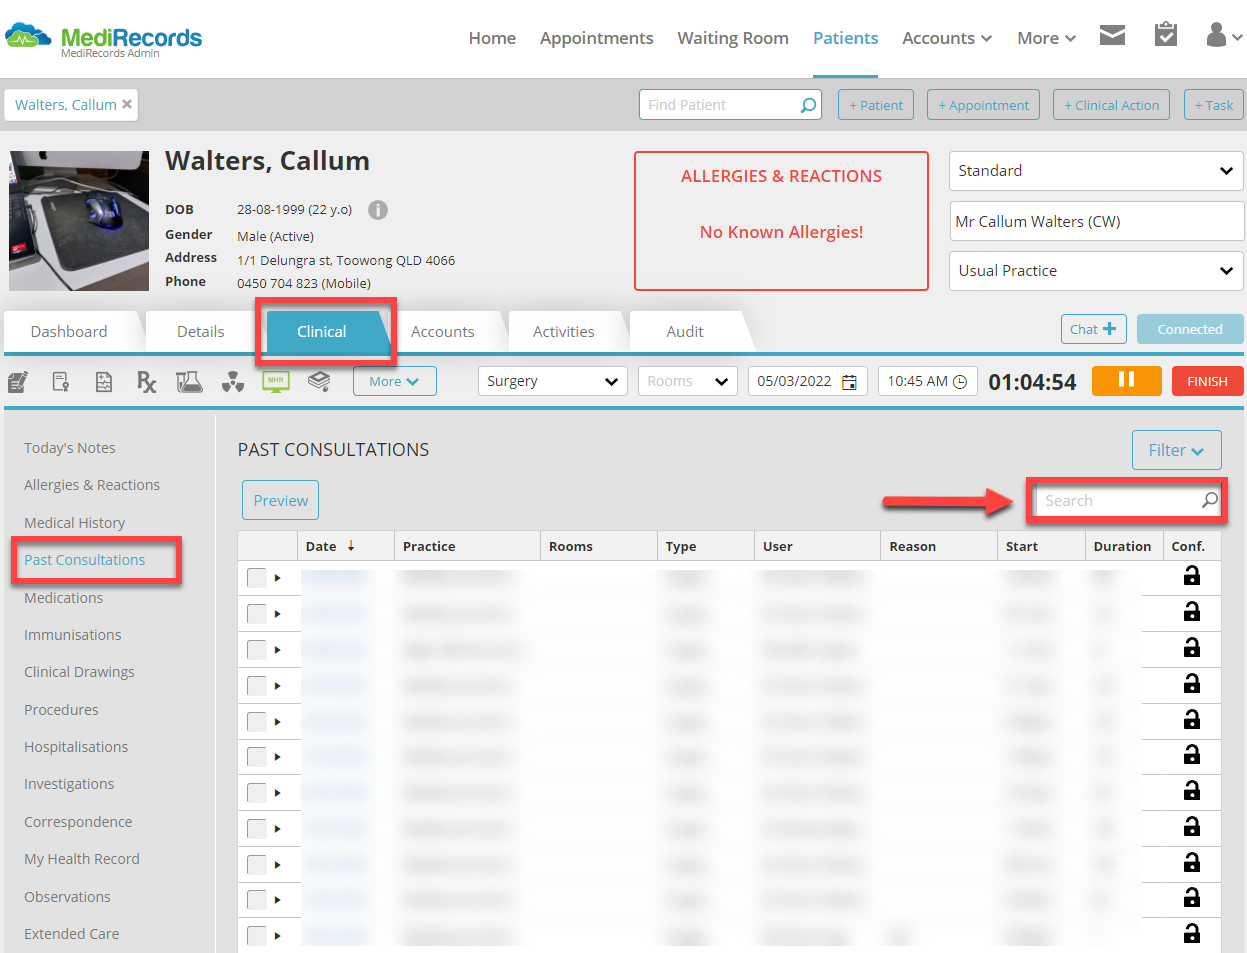
Task: Tick the checkbox in the second consultation row
Action: [x=257, y=614]
